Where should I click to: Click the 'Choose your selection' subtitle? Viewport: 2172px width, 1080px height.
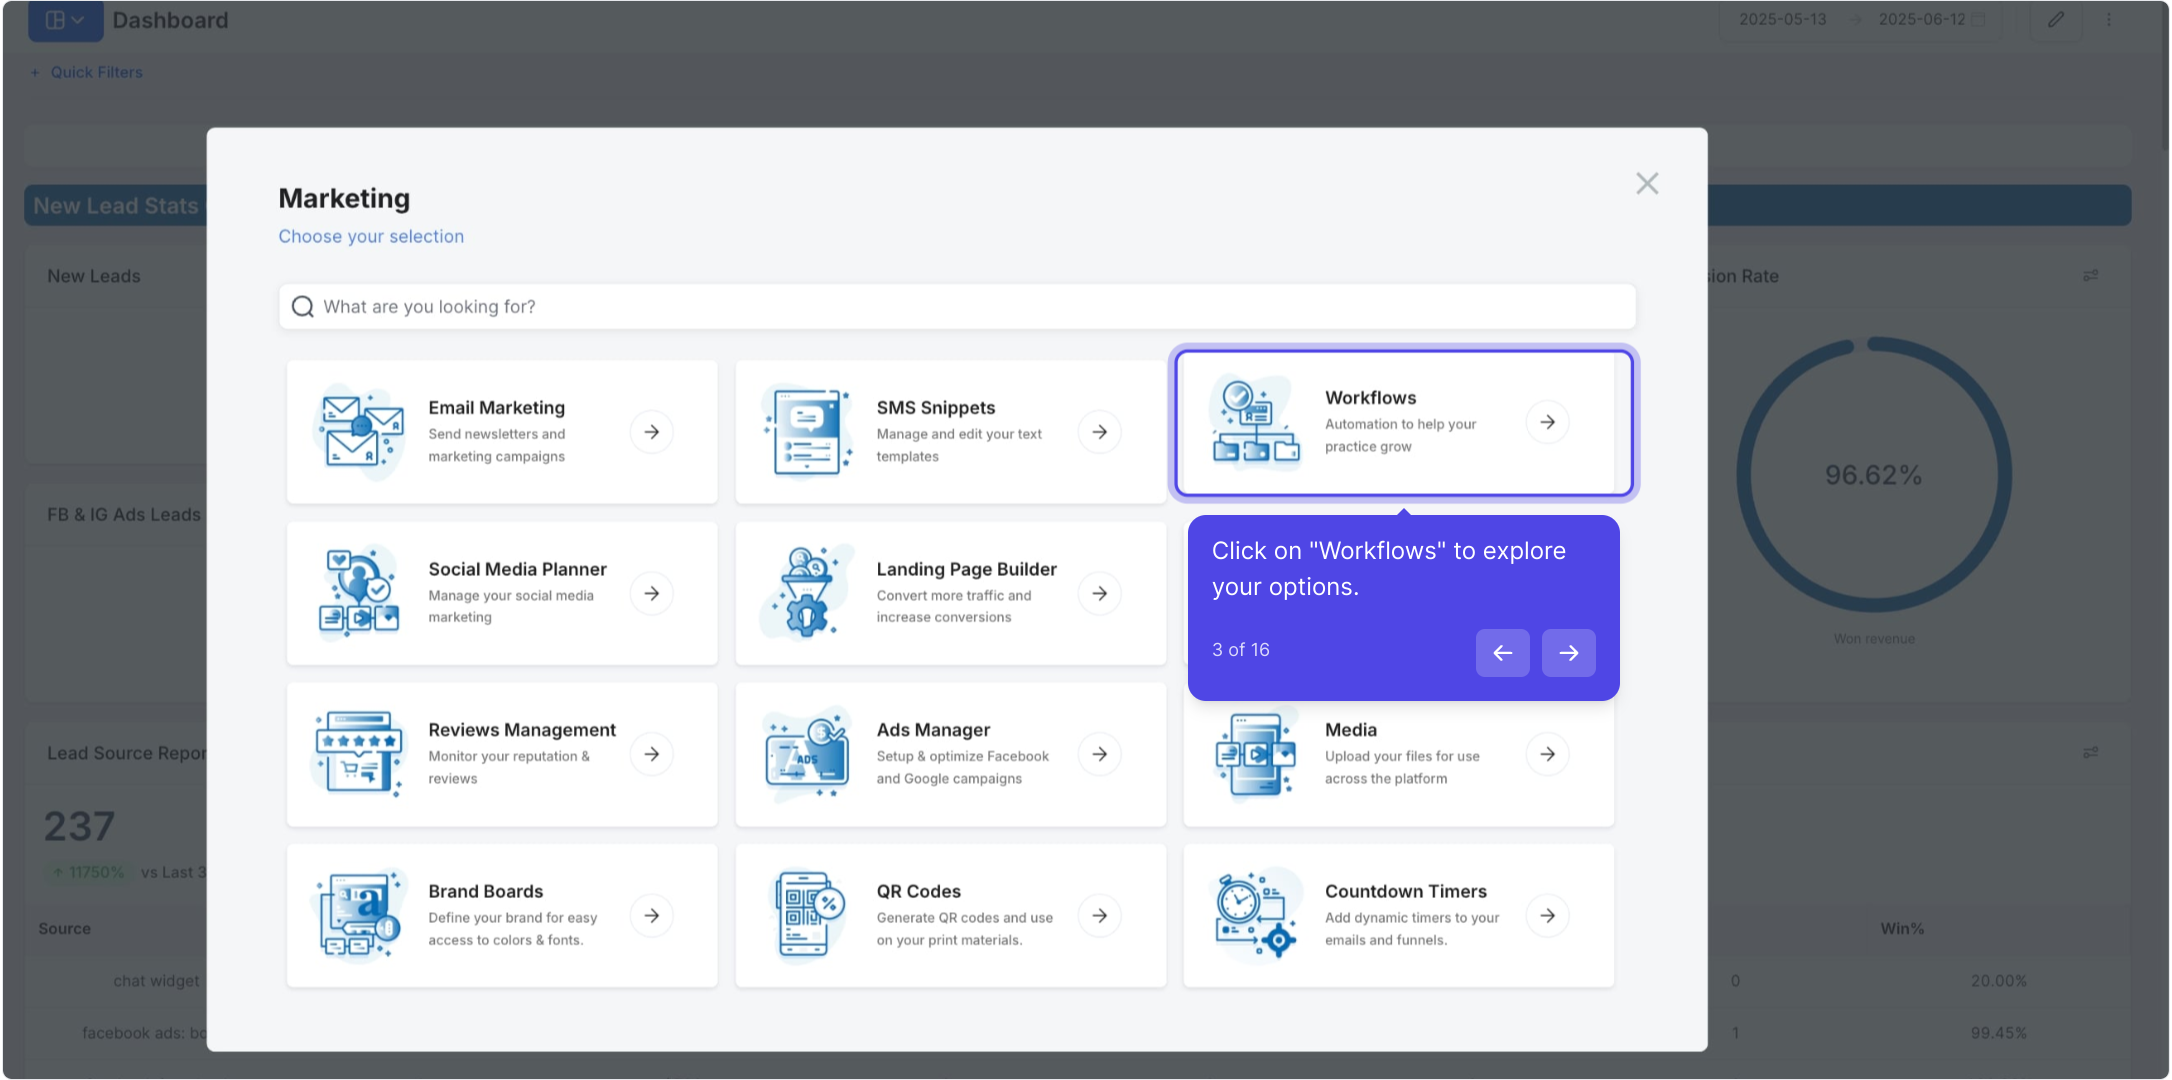pyautogui.click(x=371, y=236)
